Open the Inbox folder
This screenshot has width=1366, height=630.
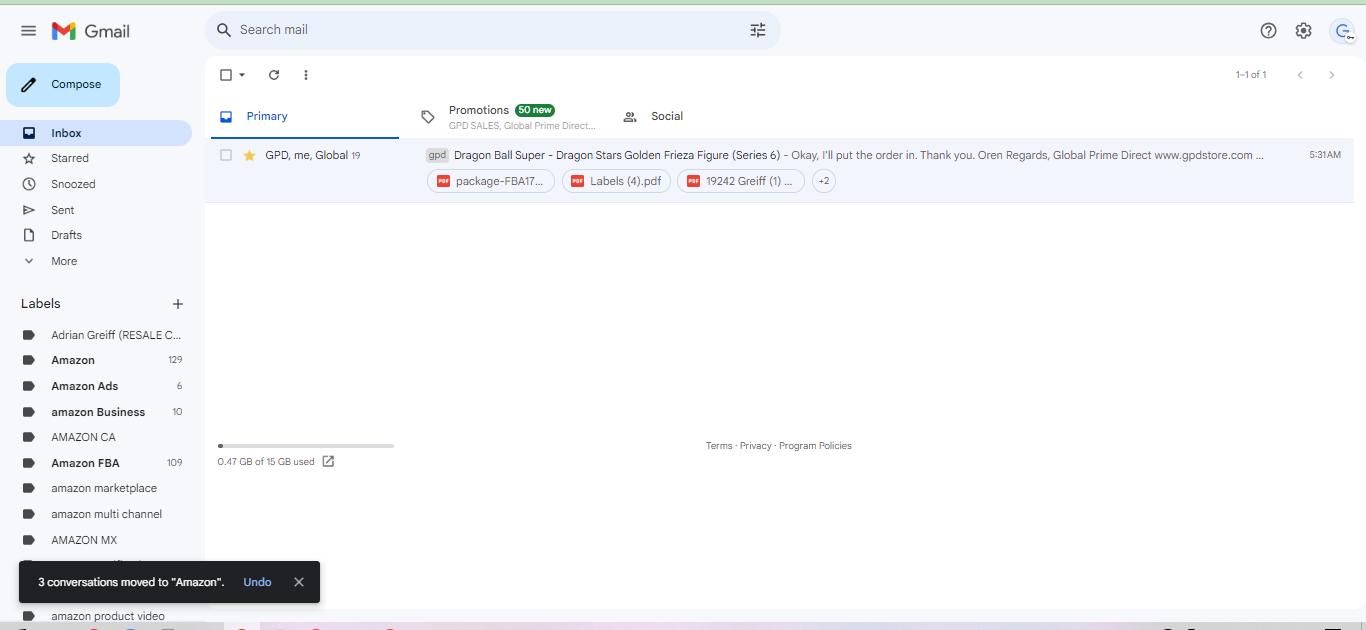96,133
